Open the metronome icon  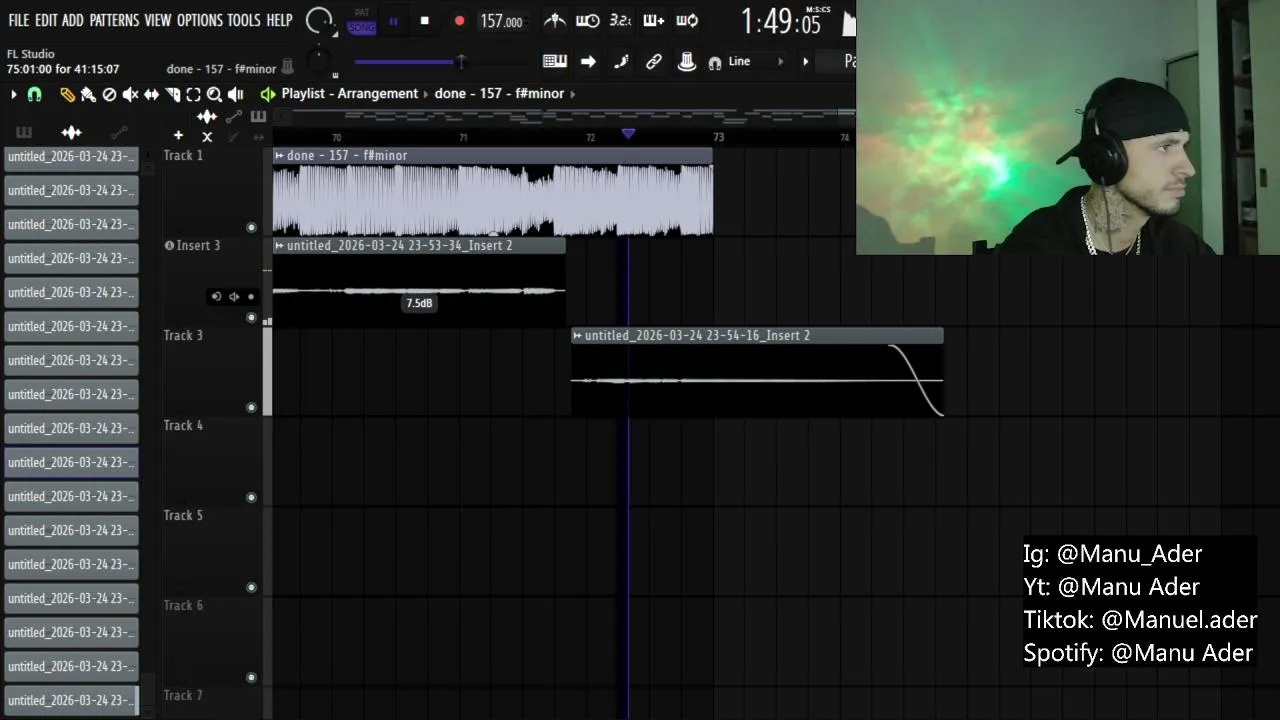(554, 20)
